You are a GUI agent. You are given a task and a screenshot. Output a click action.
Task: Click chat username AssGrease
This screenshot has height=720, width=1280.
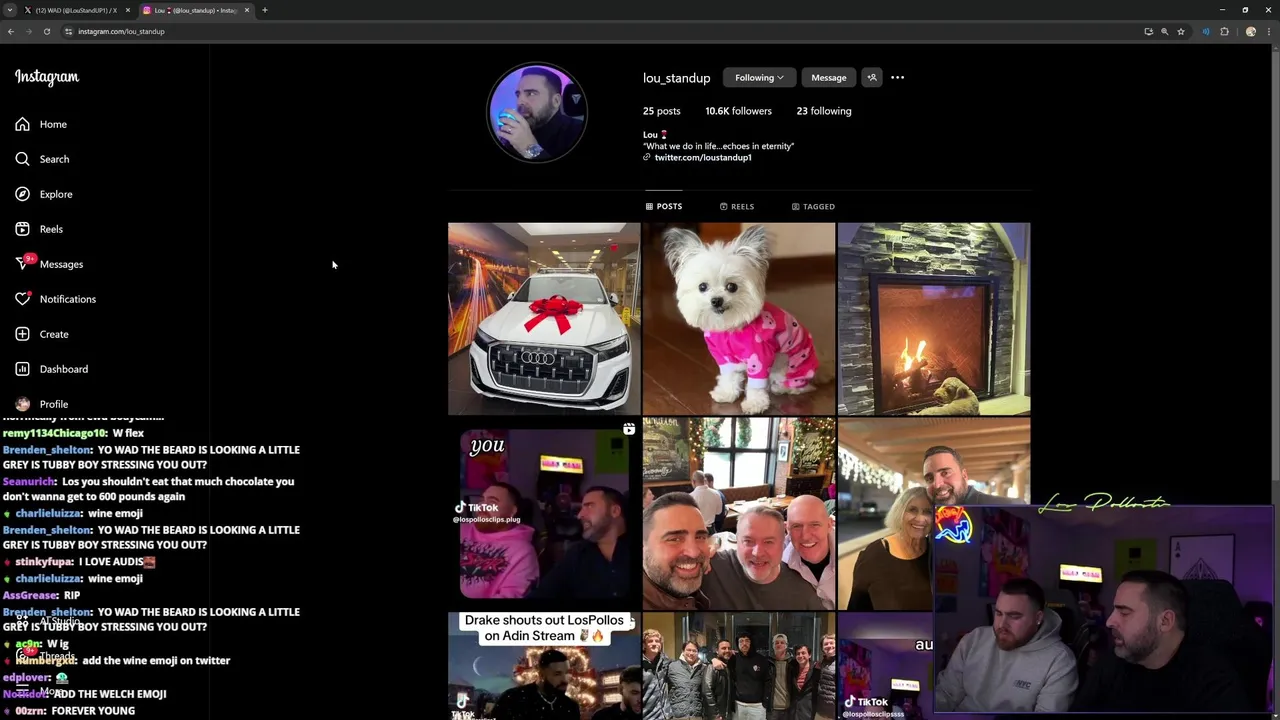click(26, 595)
